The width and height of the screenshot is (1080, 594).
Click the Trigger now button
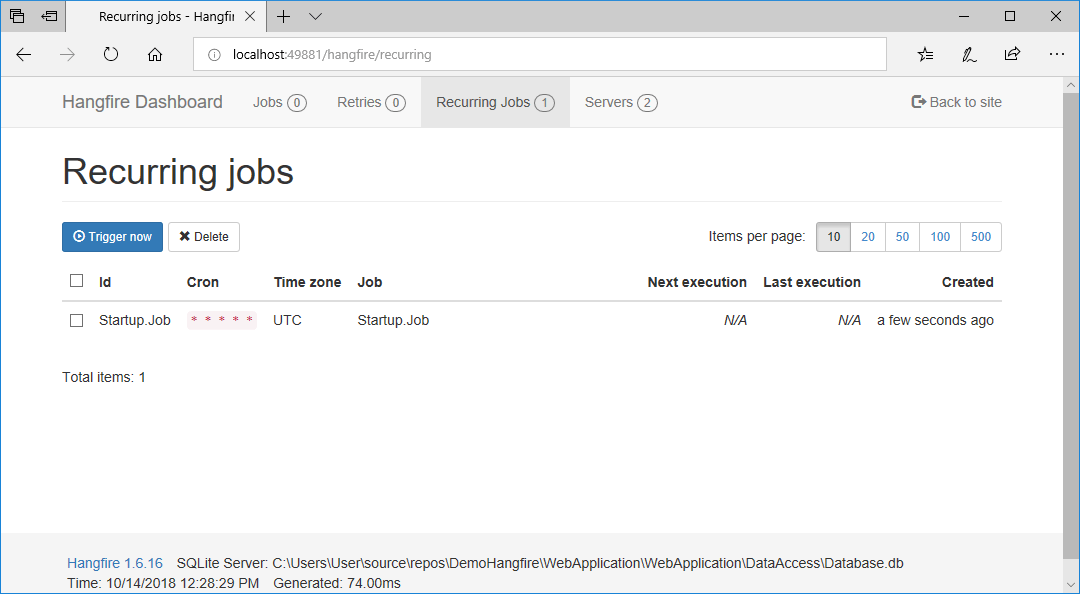click(x=112, y=236)
